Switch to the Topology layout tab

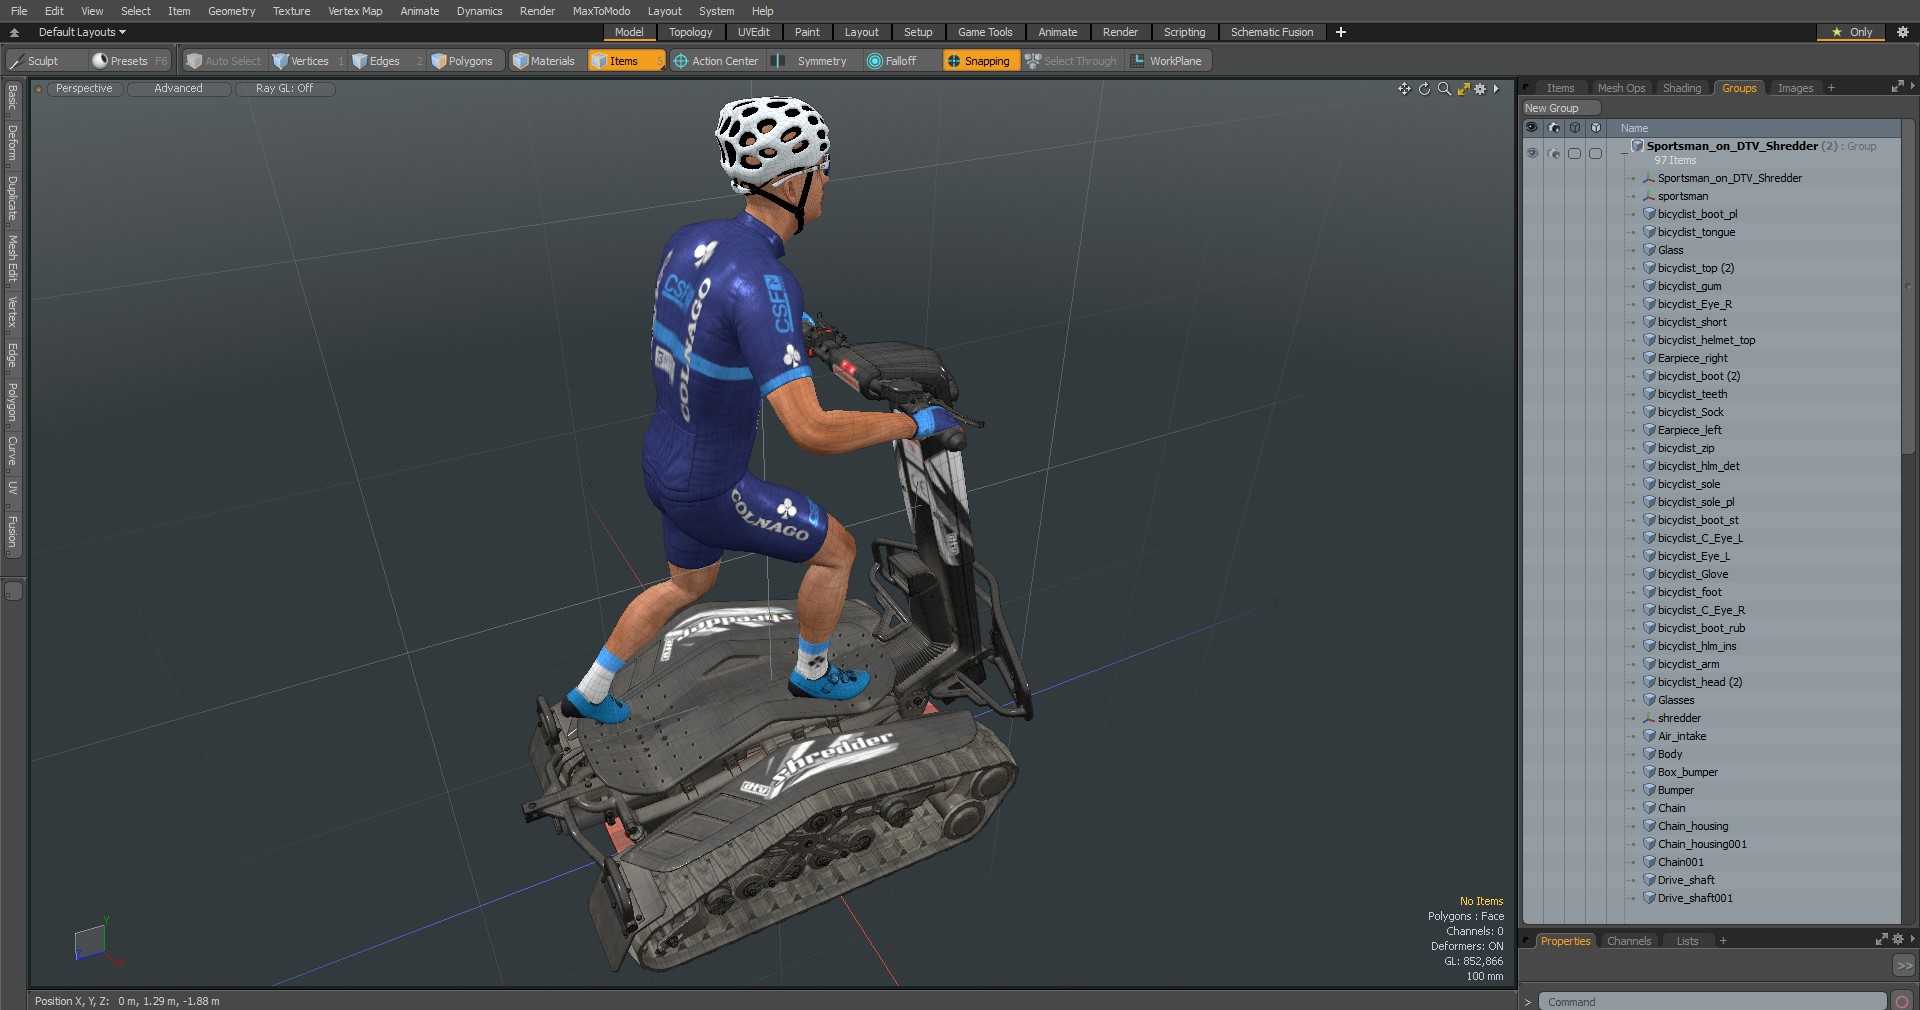pyautogui.click(x=690, y=32)
